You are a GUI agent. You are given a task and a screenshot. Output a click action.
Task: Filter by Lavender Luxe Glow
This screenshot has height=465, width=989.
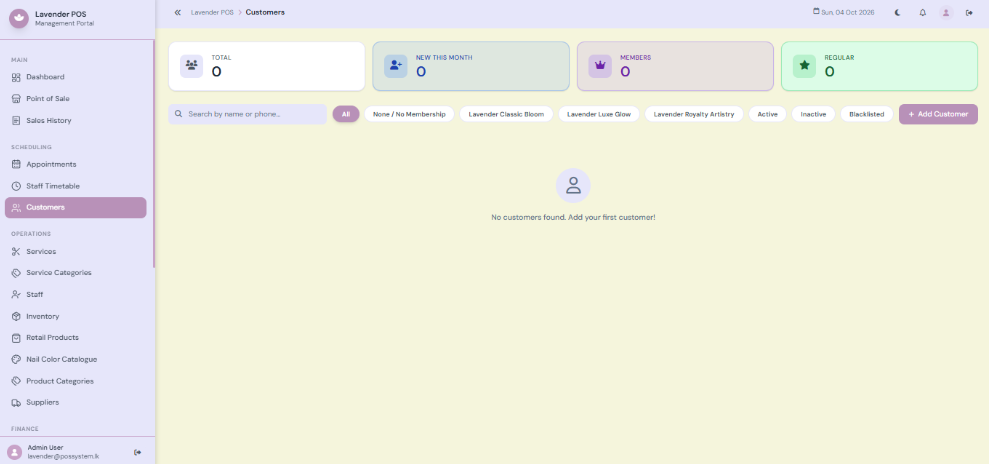[599, 114]
